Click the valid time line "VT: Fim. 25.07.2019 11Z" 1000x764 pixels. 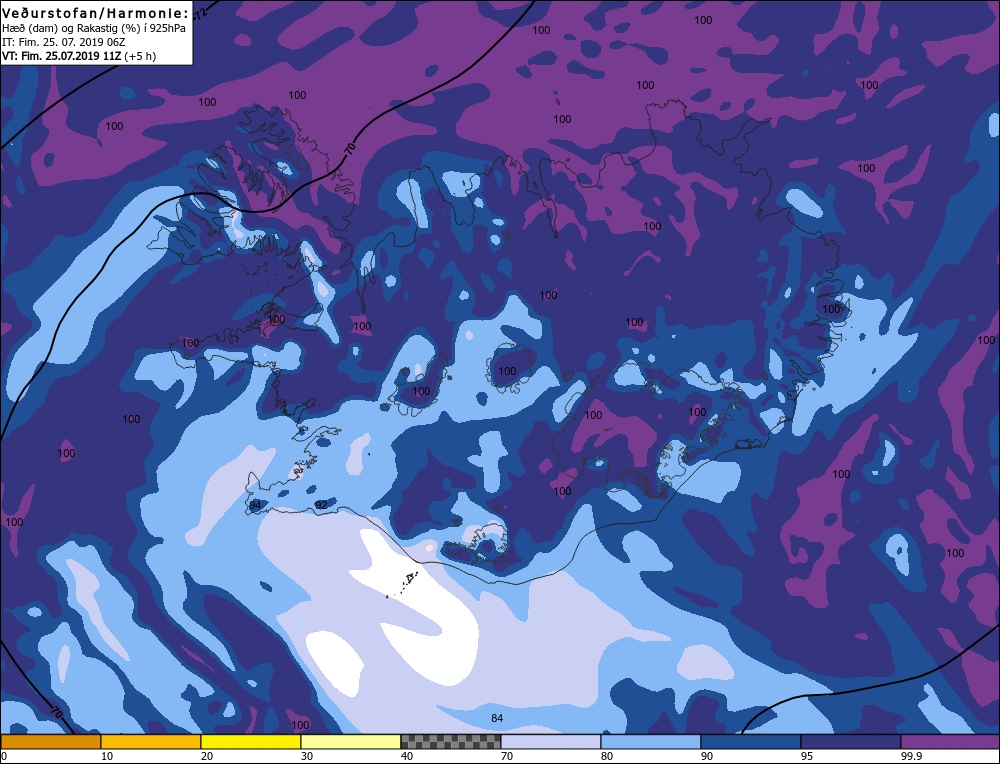pos(61,56)
